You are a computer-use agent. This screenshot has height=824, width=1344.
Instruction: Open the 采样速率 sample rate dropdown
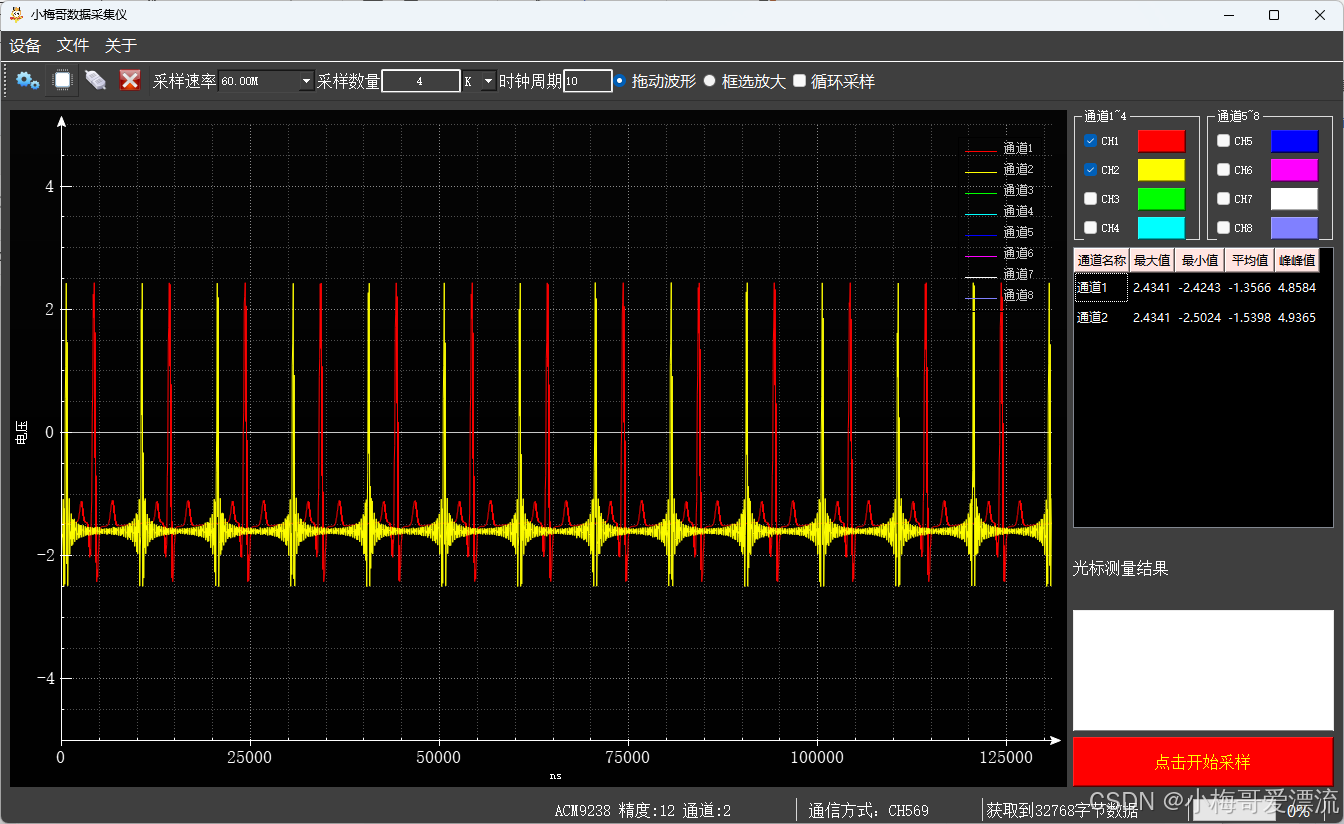[306, 80]
